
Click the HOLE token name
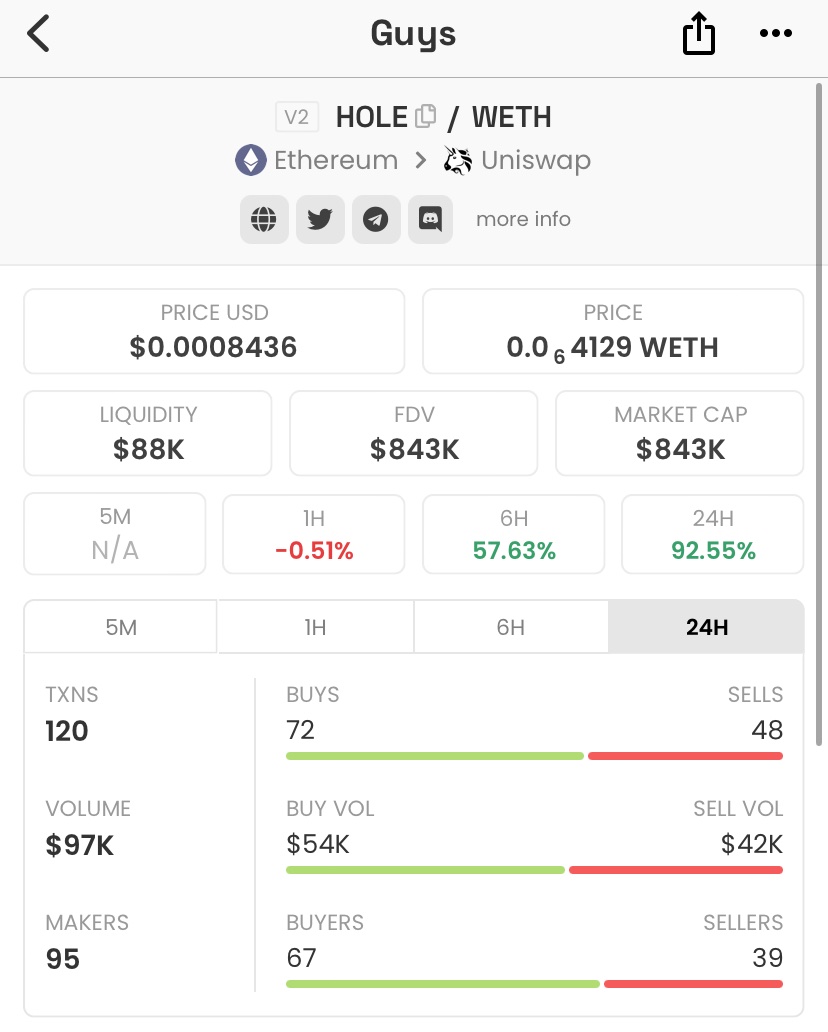(x=372, y=117)
